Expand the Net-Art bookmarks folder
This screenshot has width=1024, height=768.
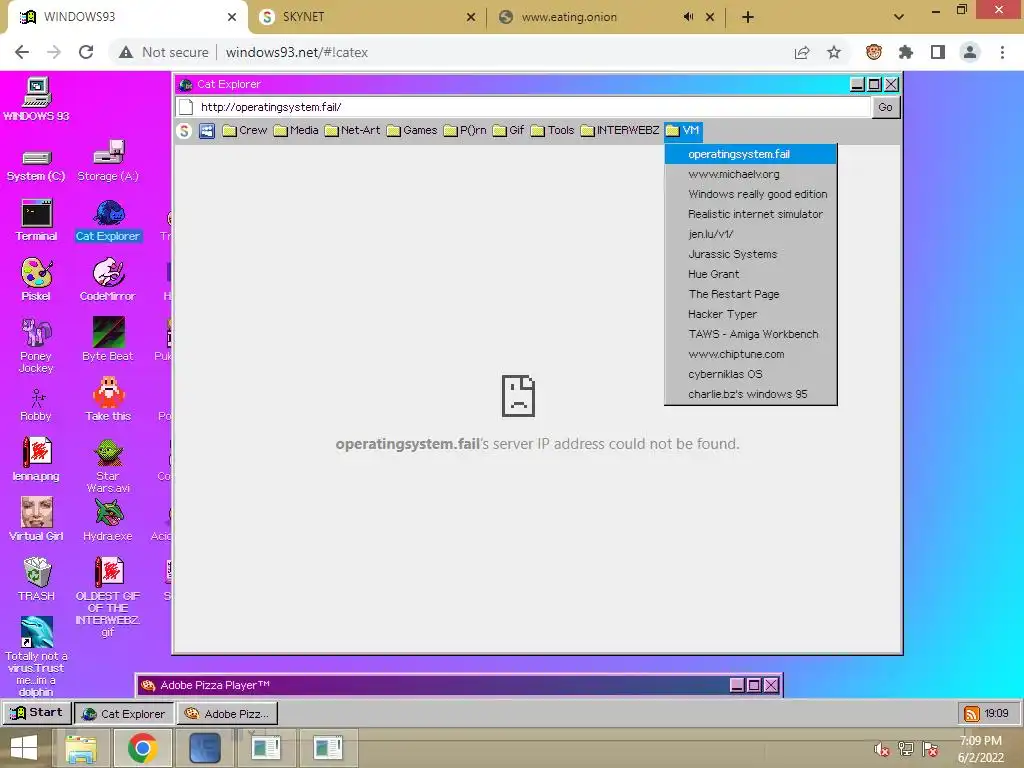352,131
